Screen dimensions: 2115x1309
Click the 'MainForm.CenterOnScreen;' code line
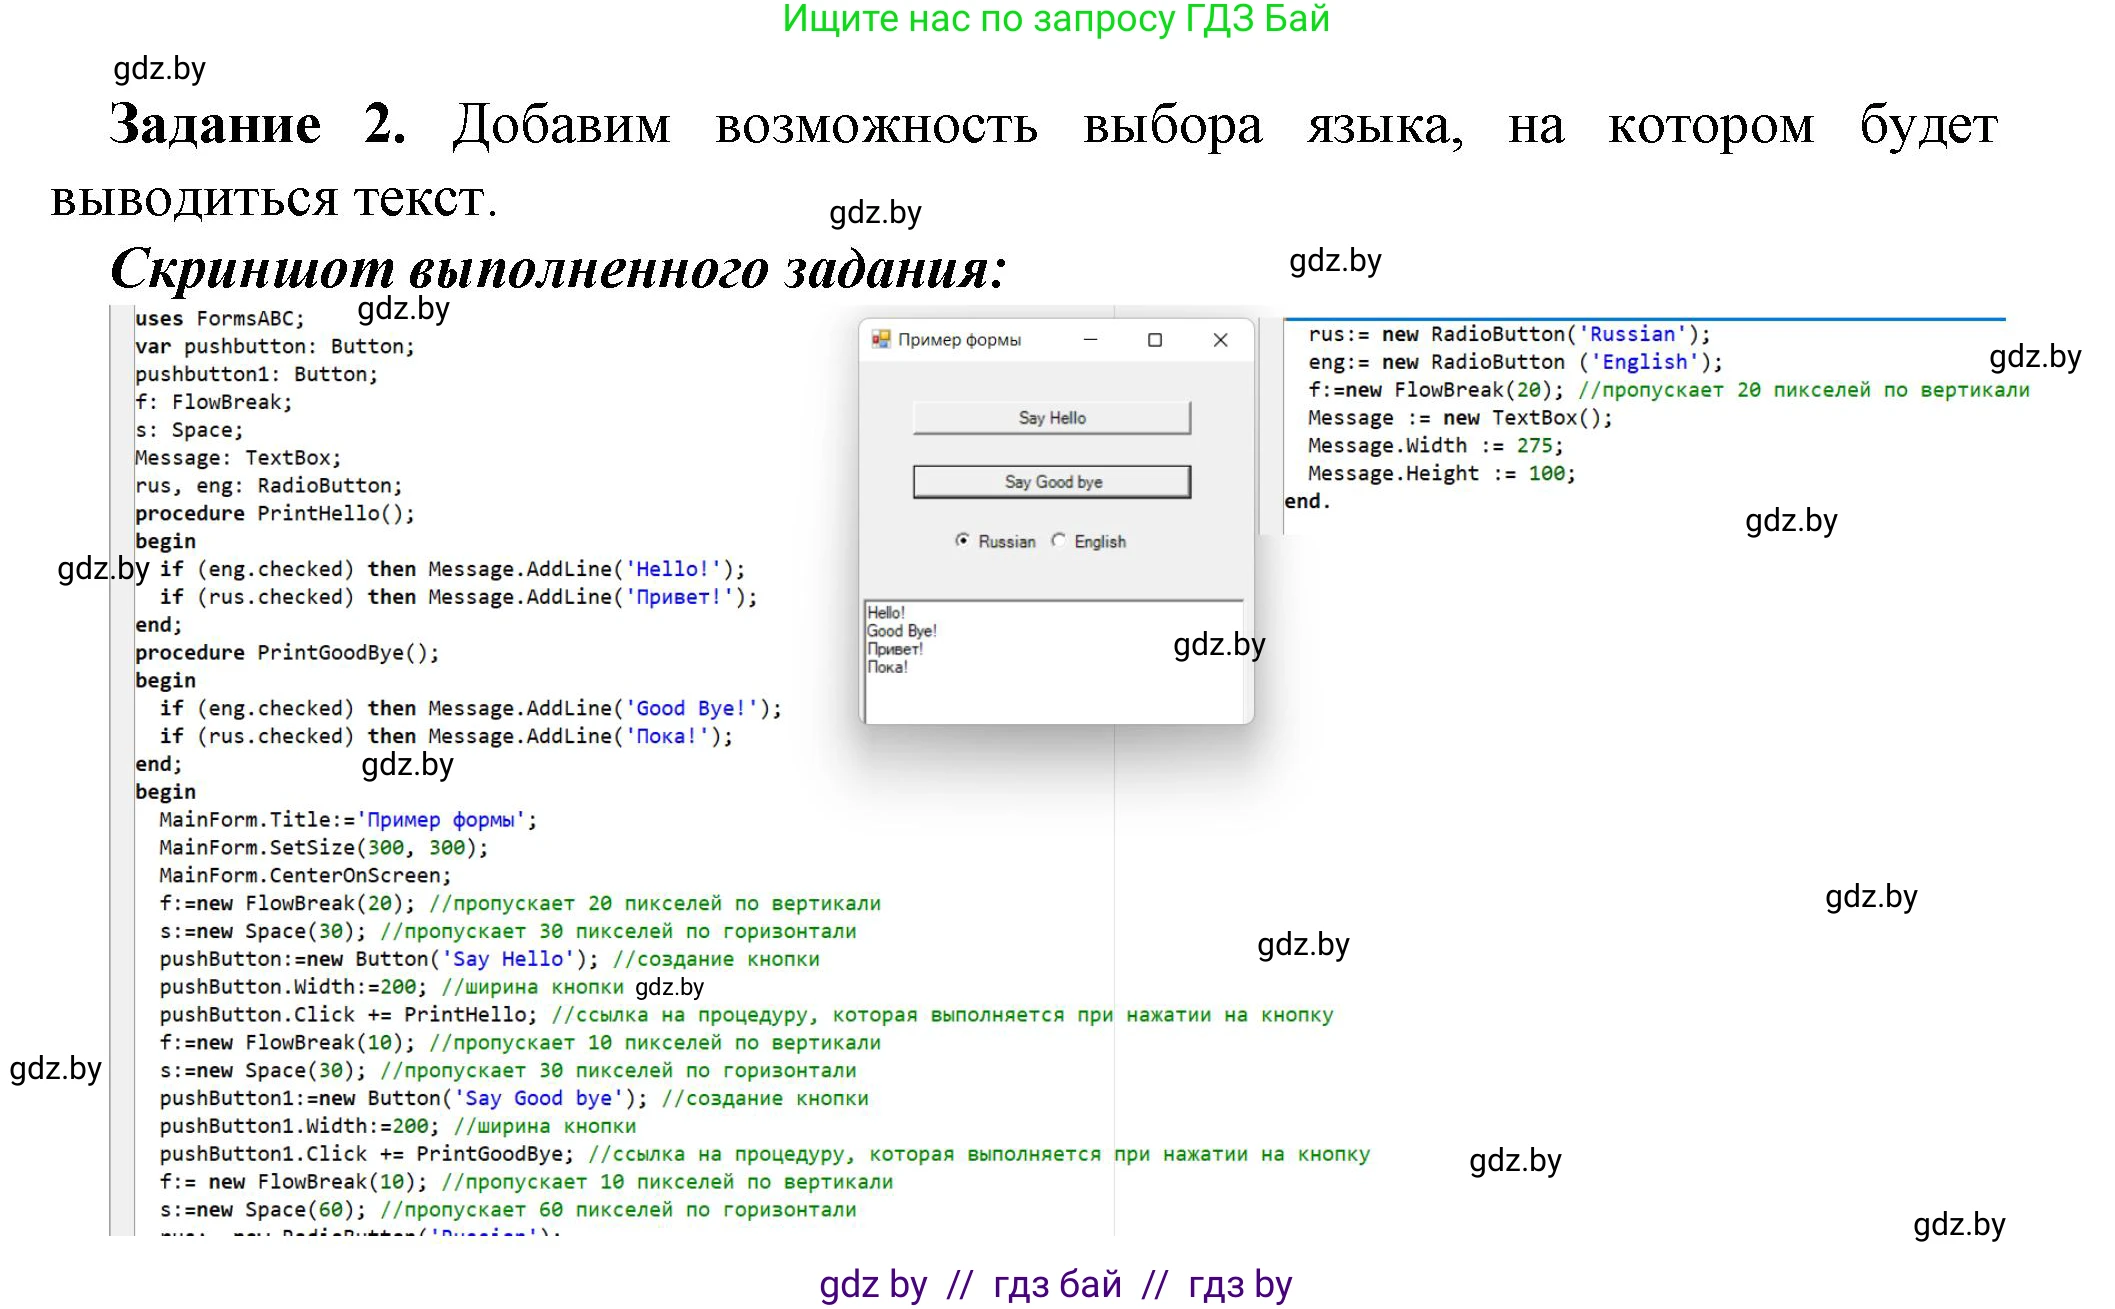click(305, 875)
